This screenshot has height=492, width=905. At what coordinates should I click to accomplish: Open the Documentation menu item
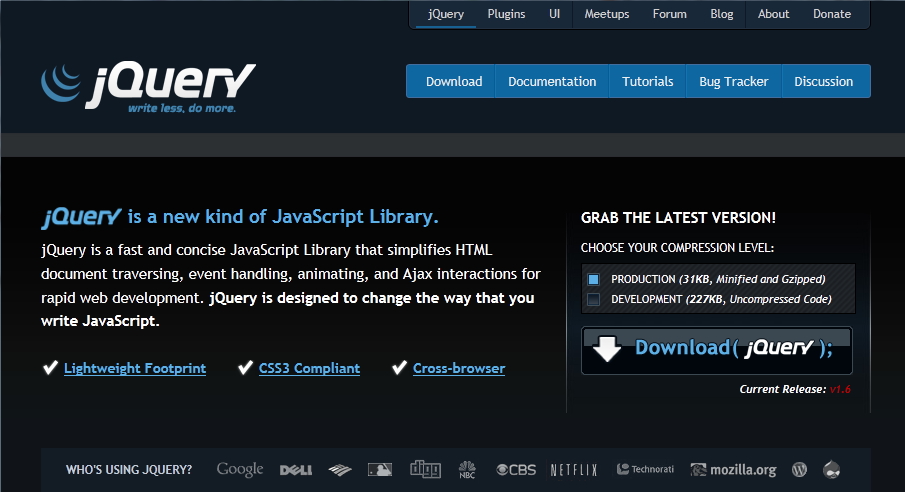(x=552, y=82)
